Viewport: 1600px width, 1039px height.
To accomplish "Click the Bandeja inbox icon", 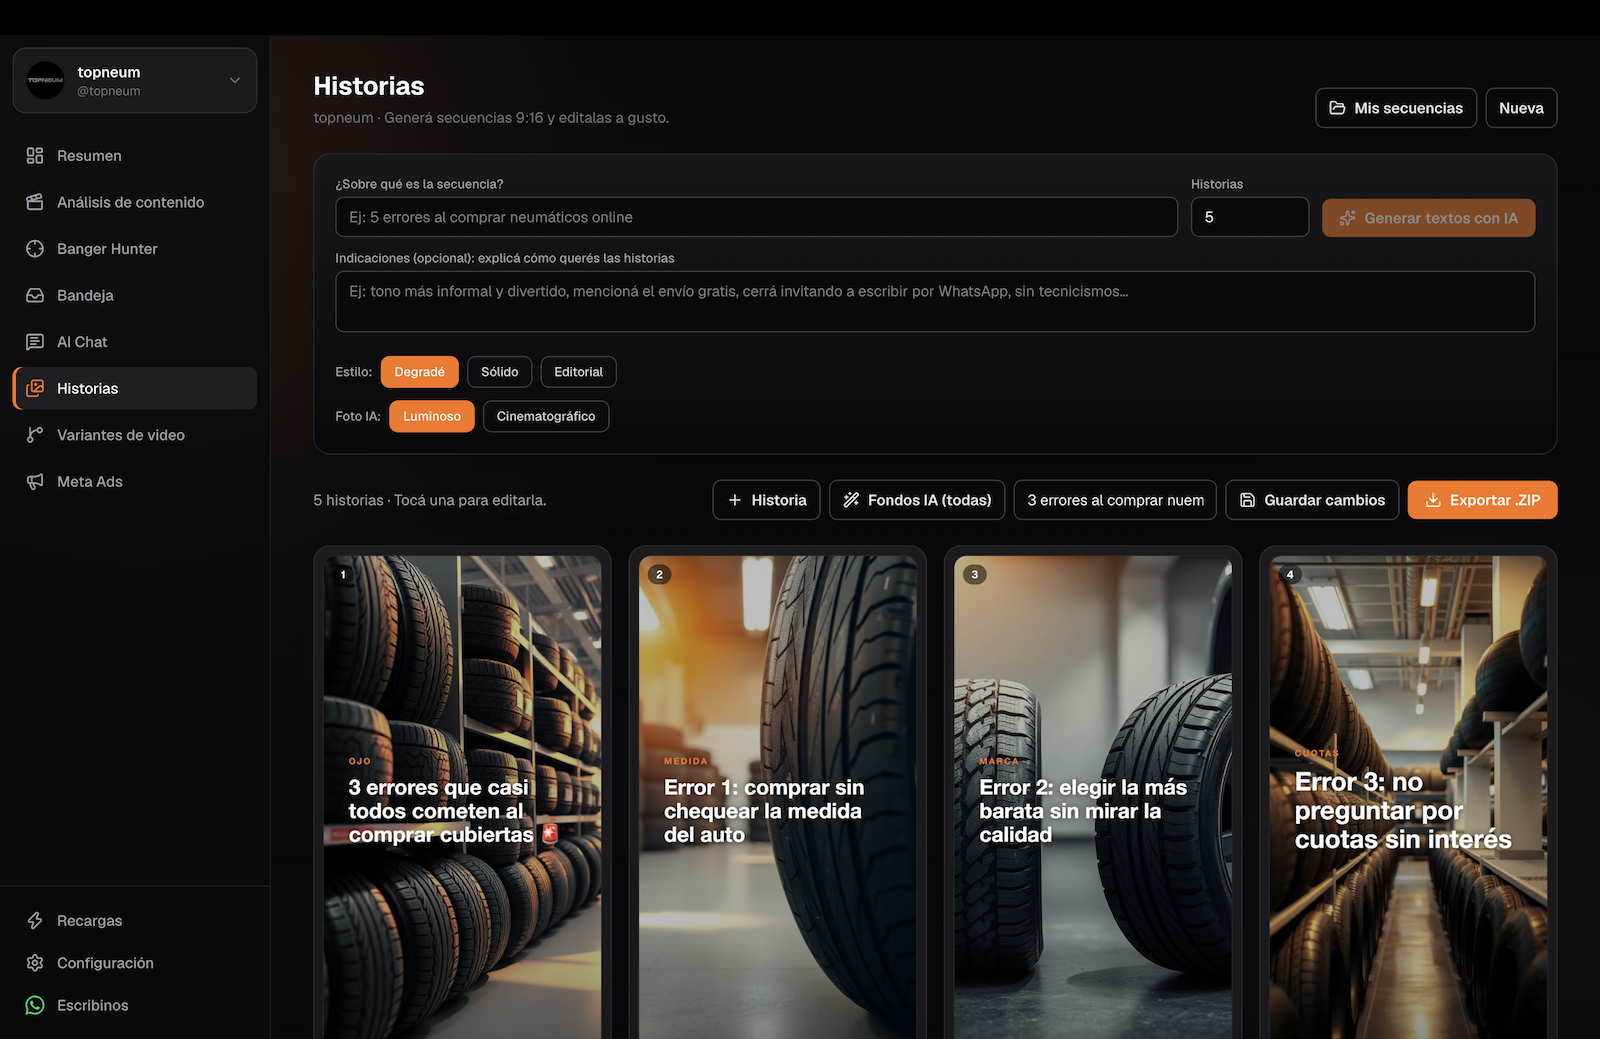I will [35, 295].
